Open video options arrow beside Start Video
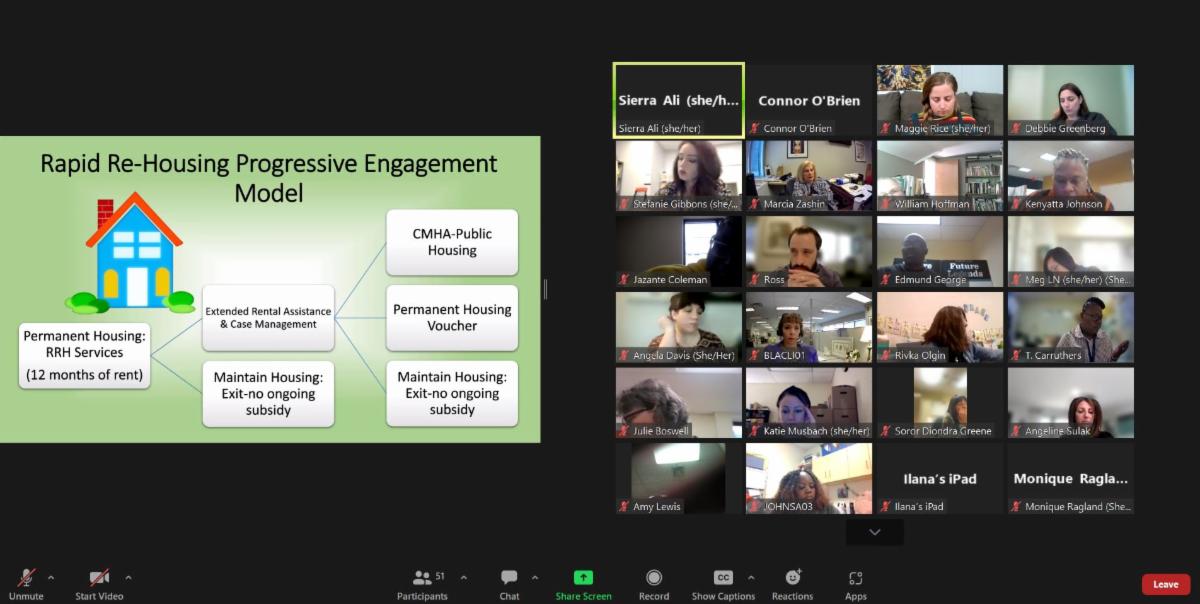The image size is (1200, 604). coord(128,577)
